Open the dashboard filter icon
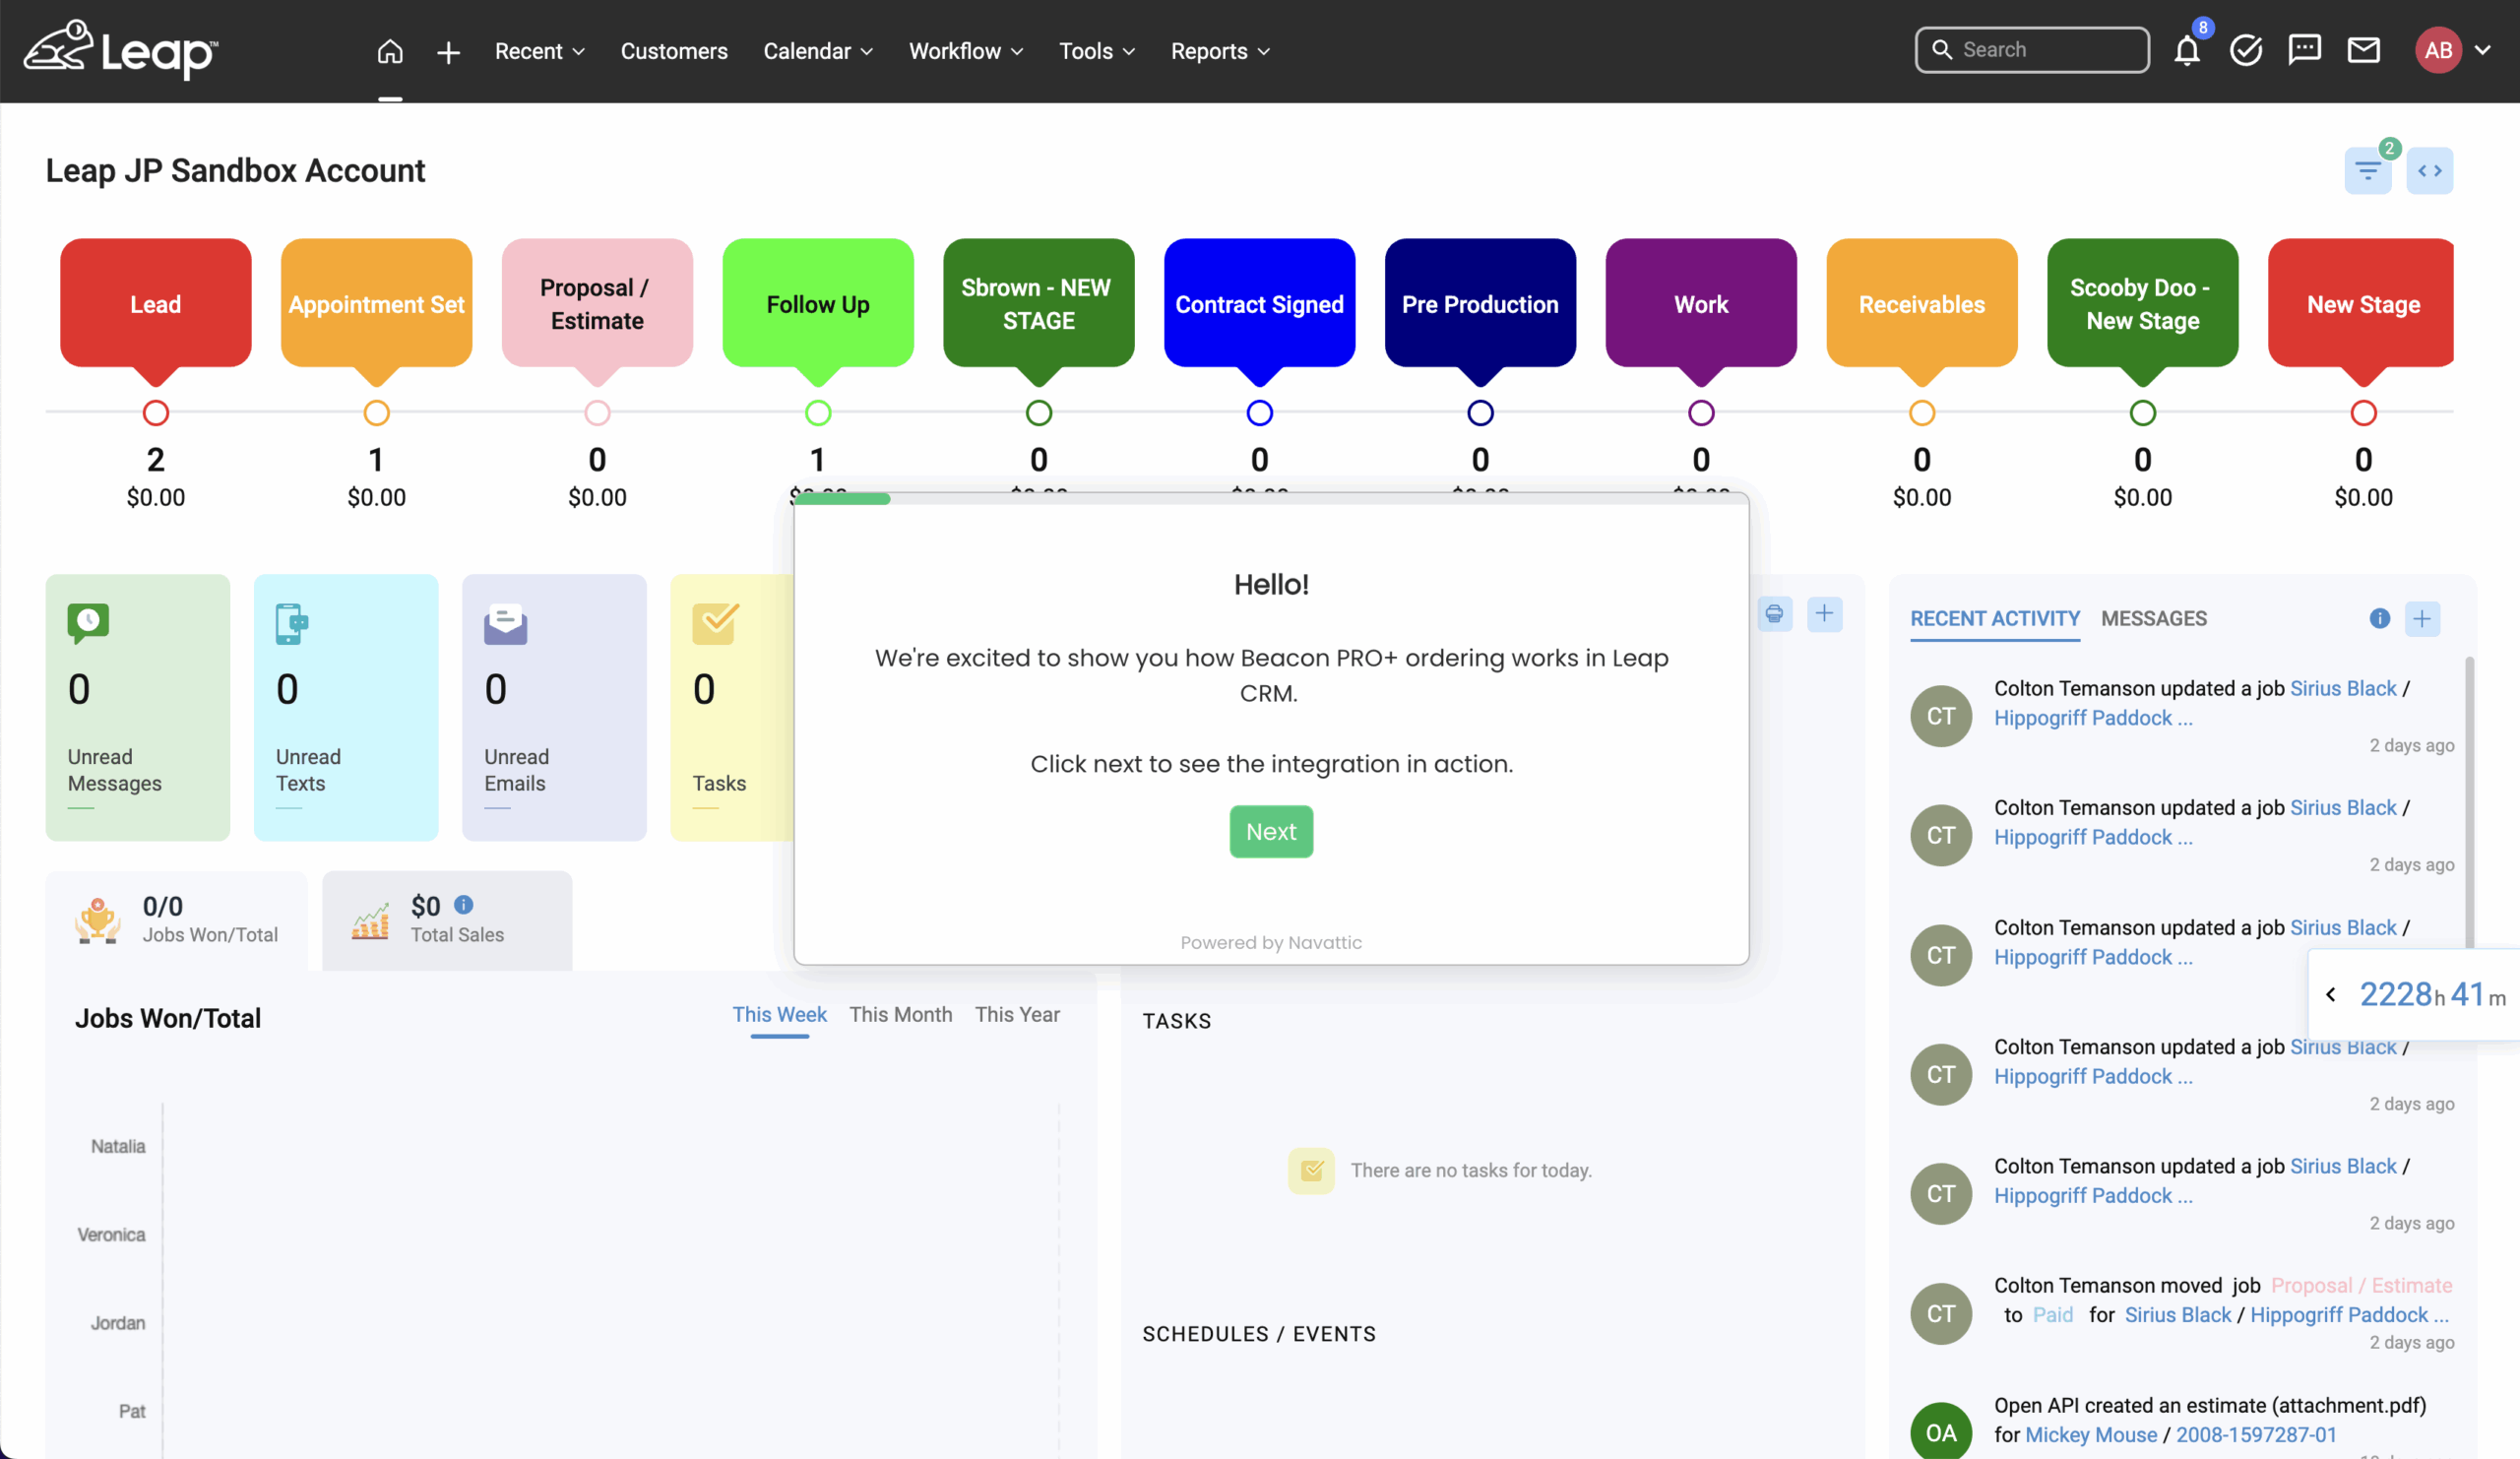 2367,170
